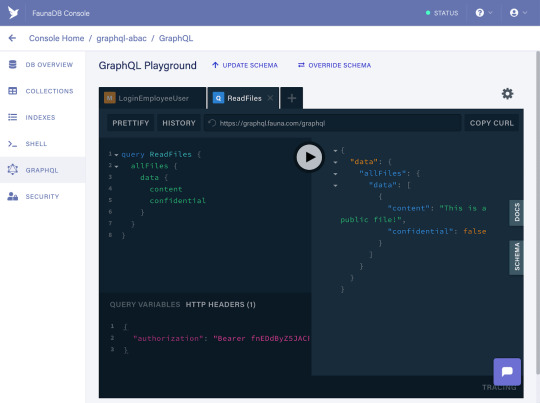
Task: Open SECURITY in the sidebar
Action: (43, 196)
